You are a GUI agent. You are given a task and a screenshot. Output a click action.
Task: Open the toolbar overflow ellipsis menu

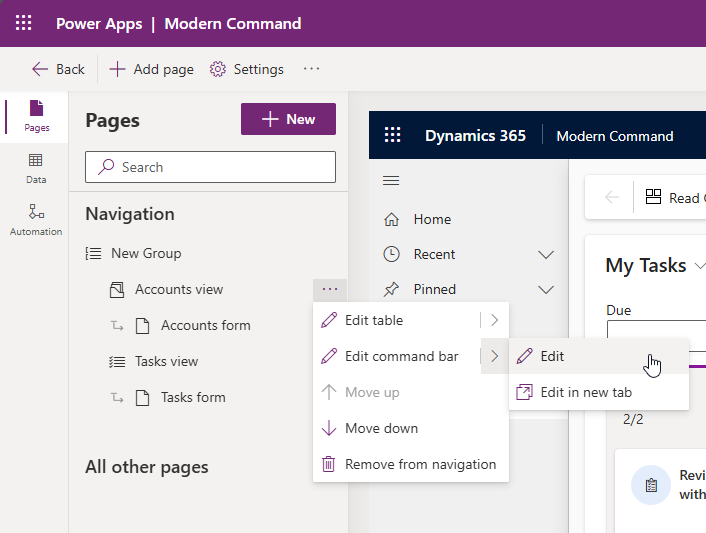[x=311, y=69]
